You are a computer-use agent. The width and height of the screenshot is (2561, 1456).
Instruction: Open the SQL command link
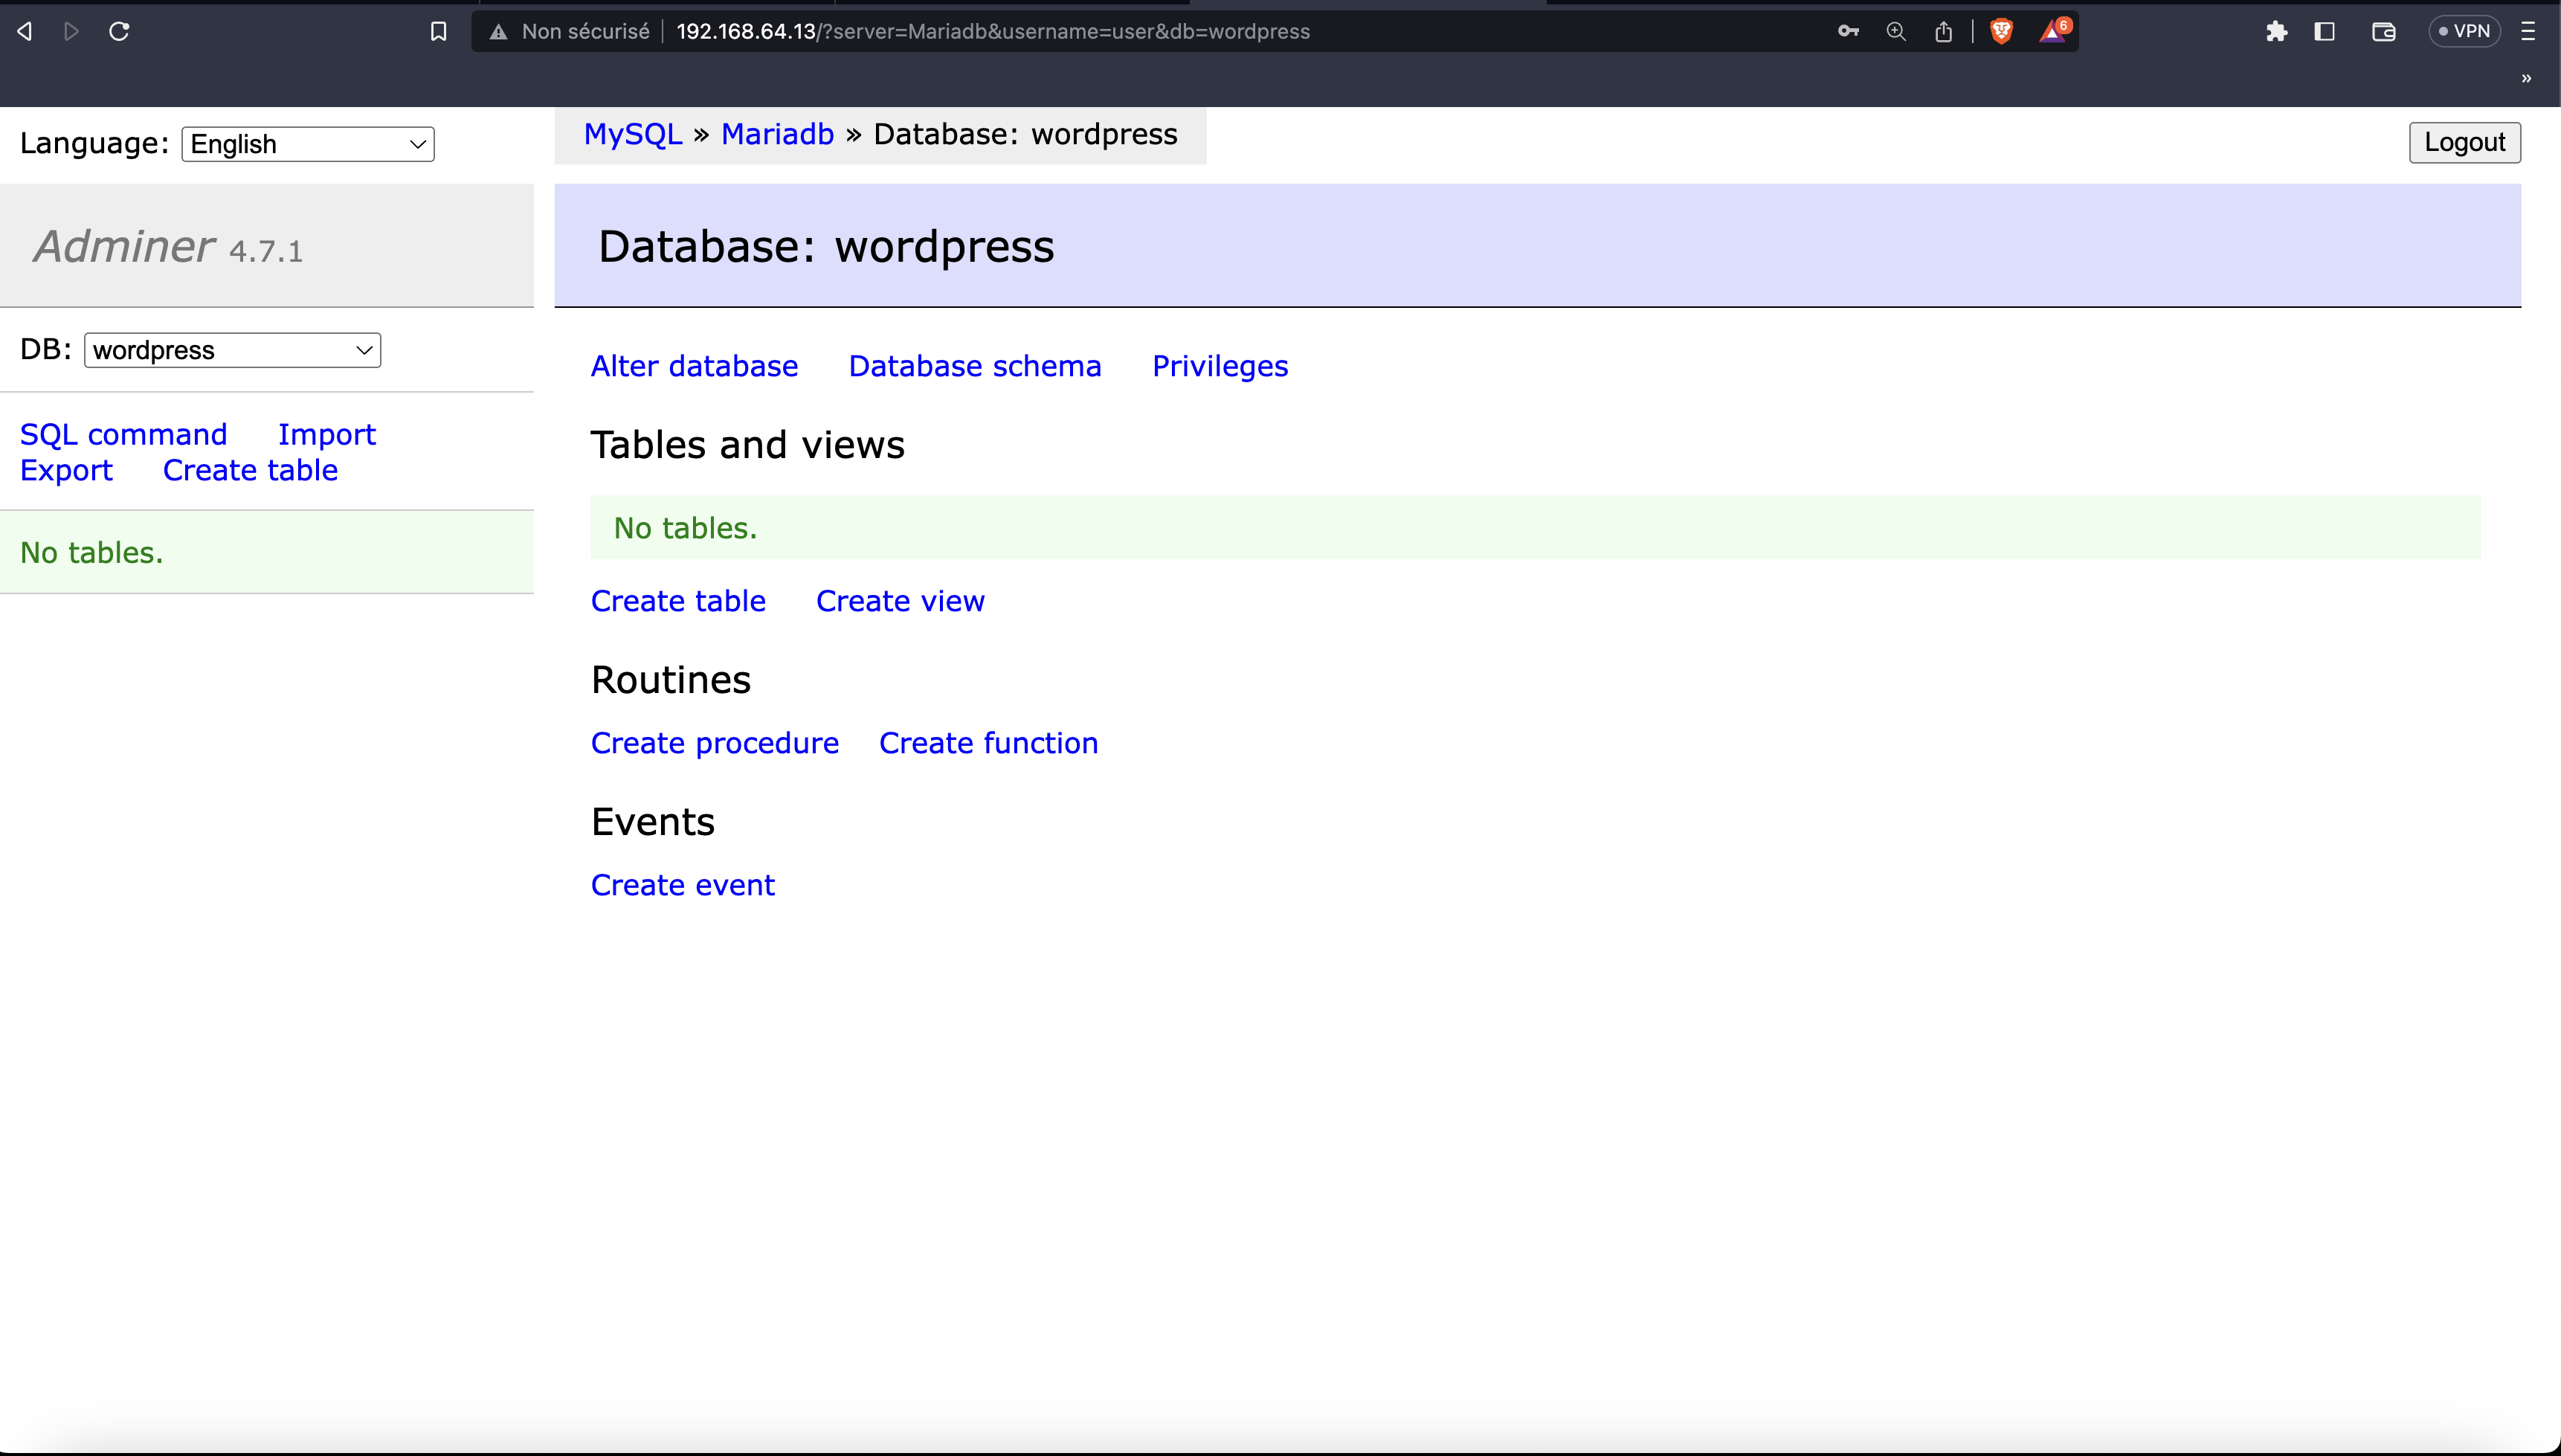click(x=123, y=434)
